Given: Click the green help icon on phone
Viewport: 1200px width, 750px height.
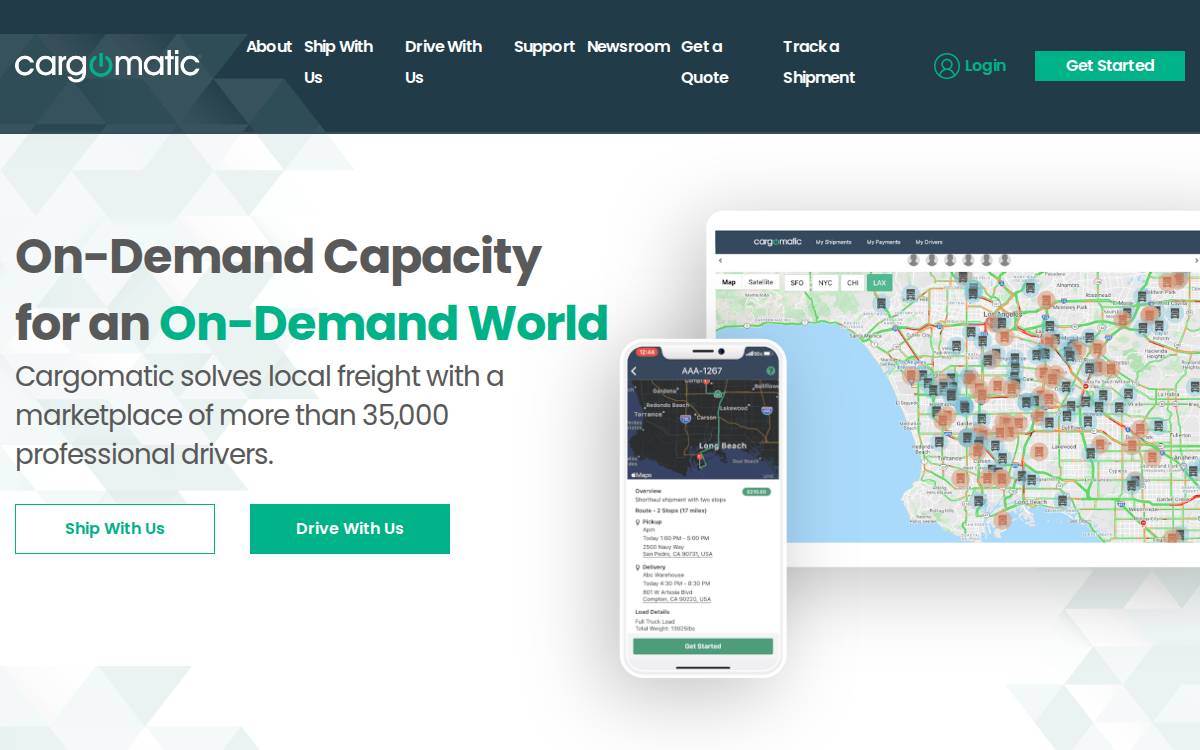Looking at the screenshot, I should pos(771,371).
